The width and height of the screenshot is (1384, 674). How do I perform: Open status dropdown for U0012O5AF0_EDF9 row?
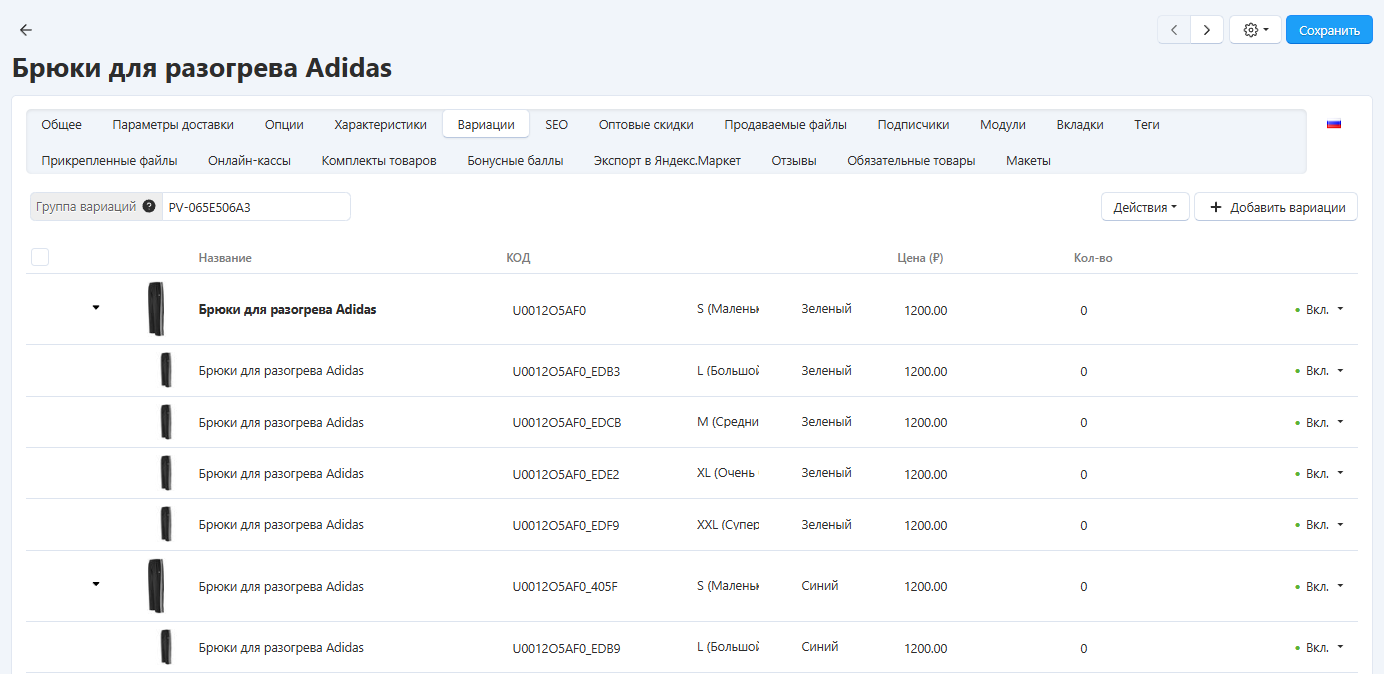pyautogui.click(x=1320, y=525)
